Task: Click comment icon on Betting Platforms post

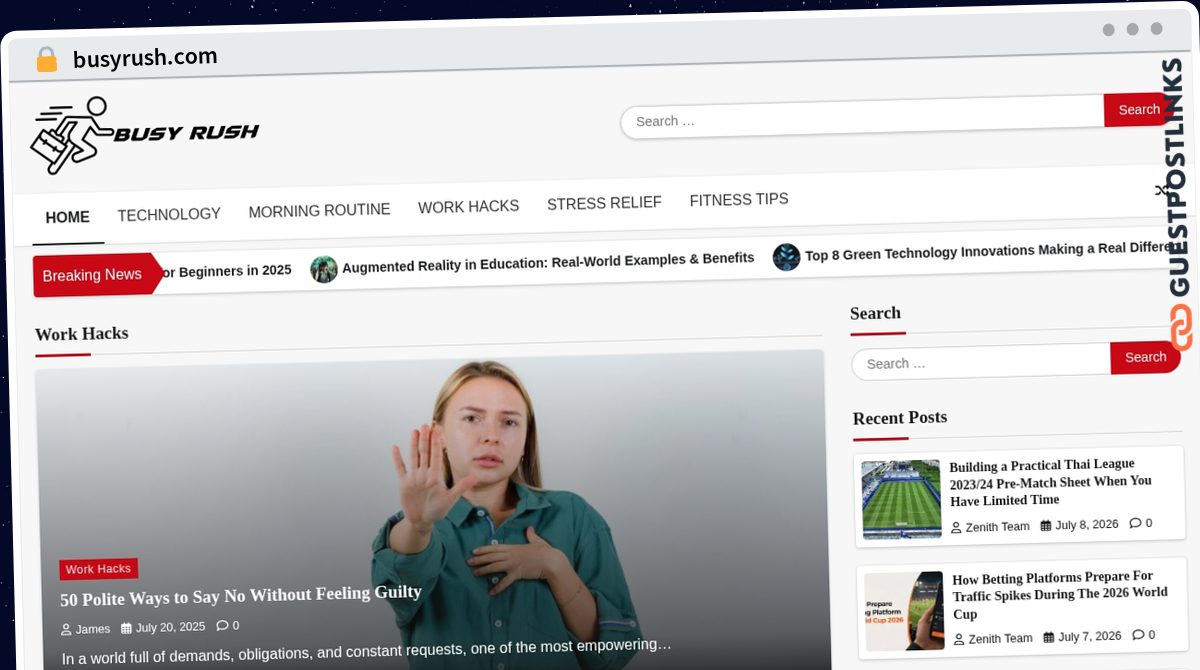Action: coord(1138,635)
